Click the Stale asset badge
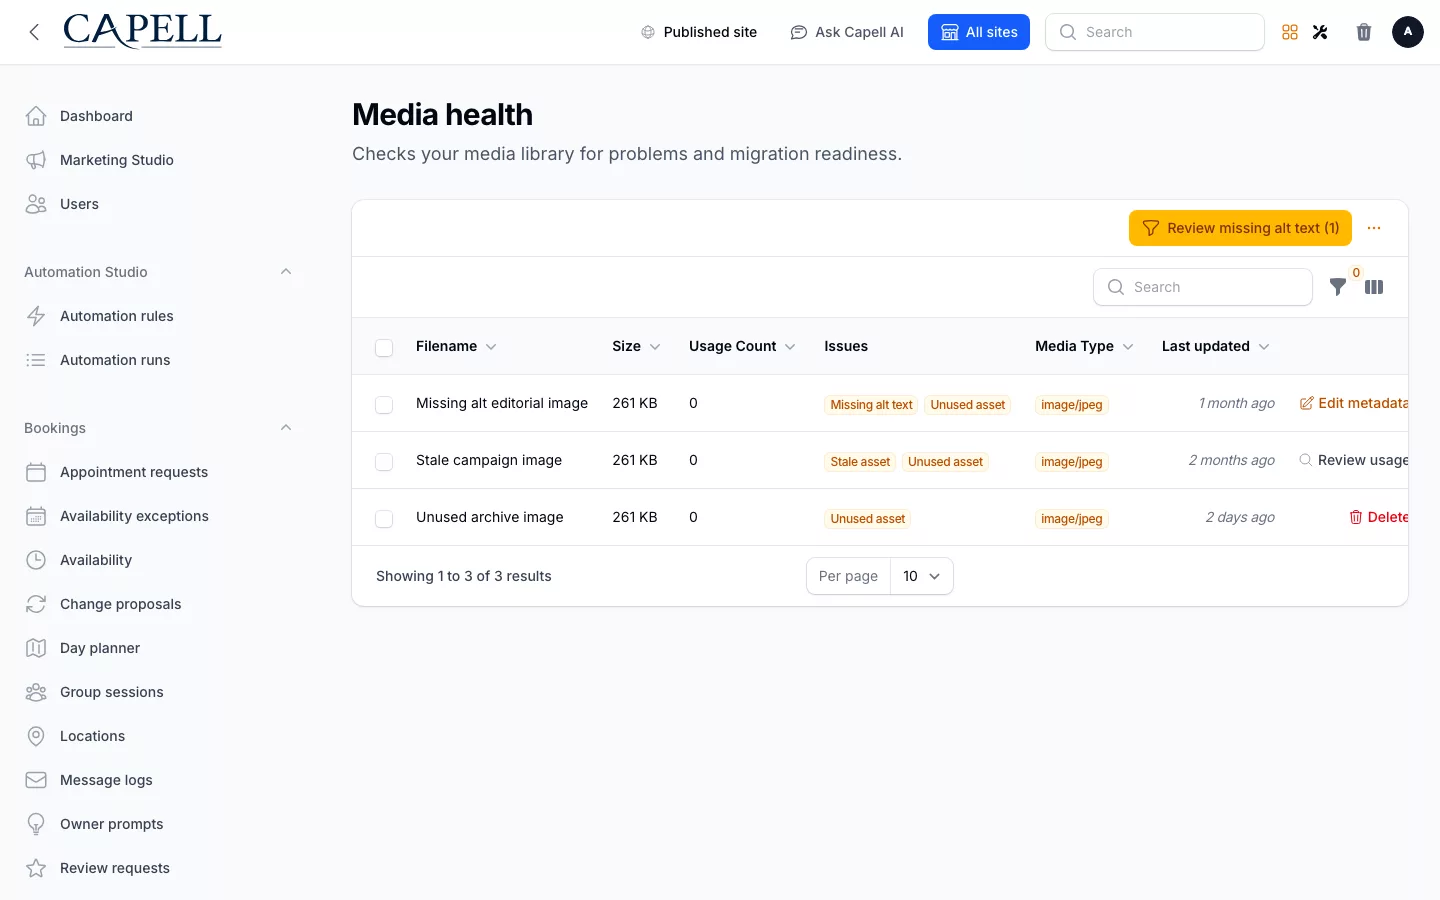Screen dimensions: 1440x900 click(860, 462)
